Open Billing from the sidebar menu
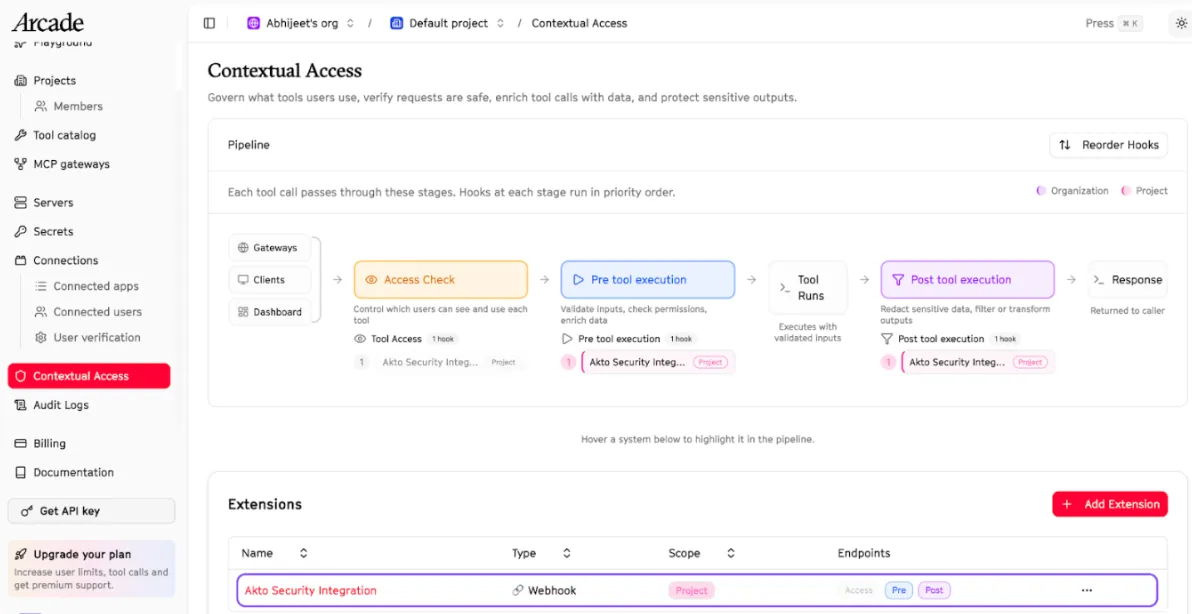The width and height of the screenshot is (1192, 614). tap(22, 443)
